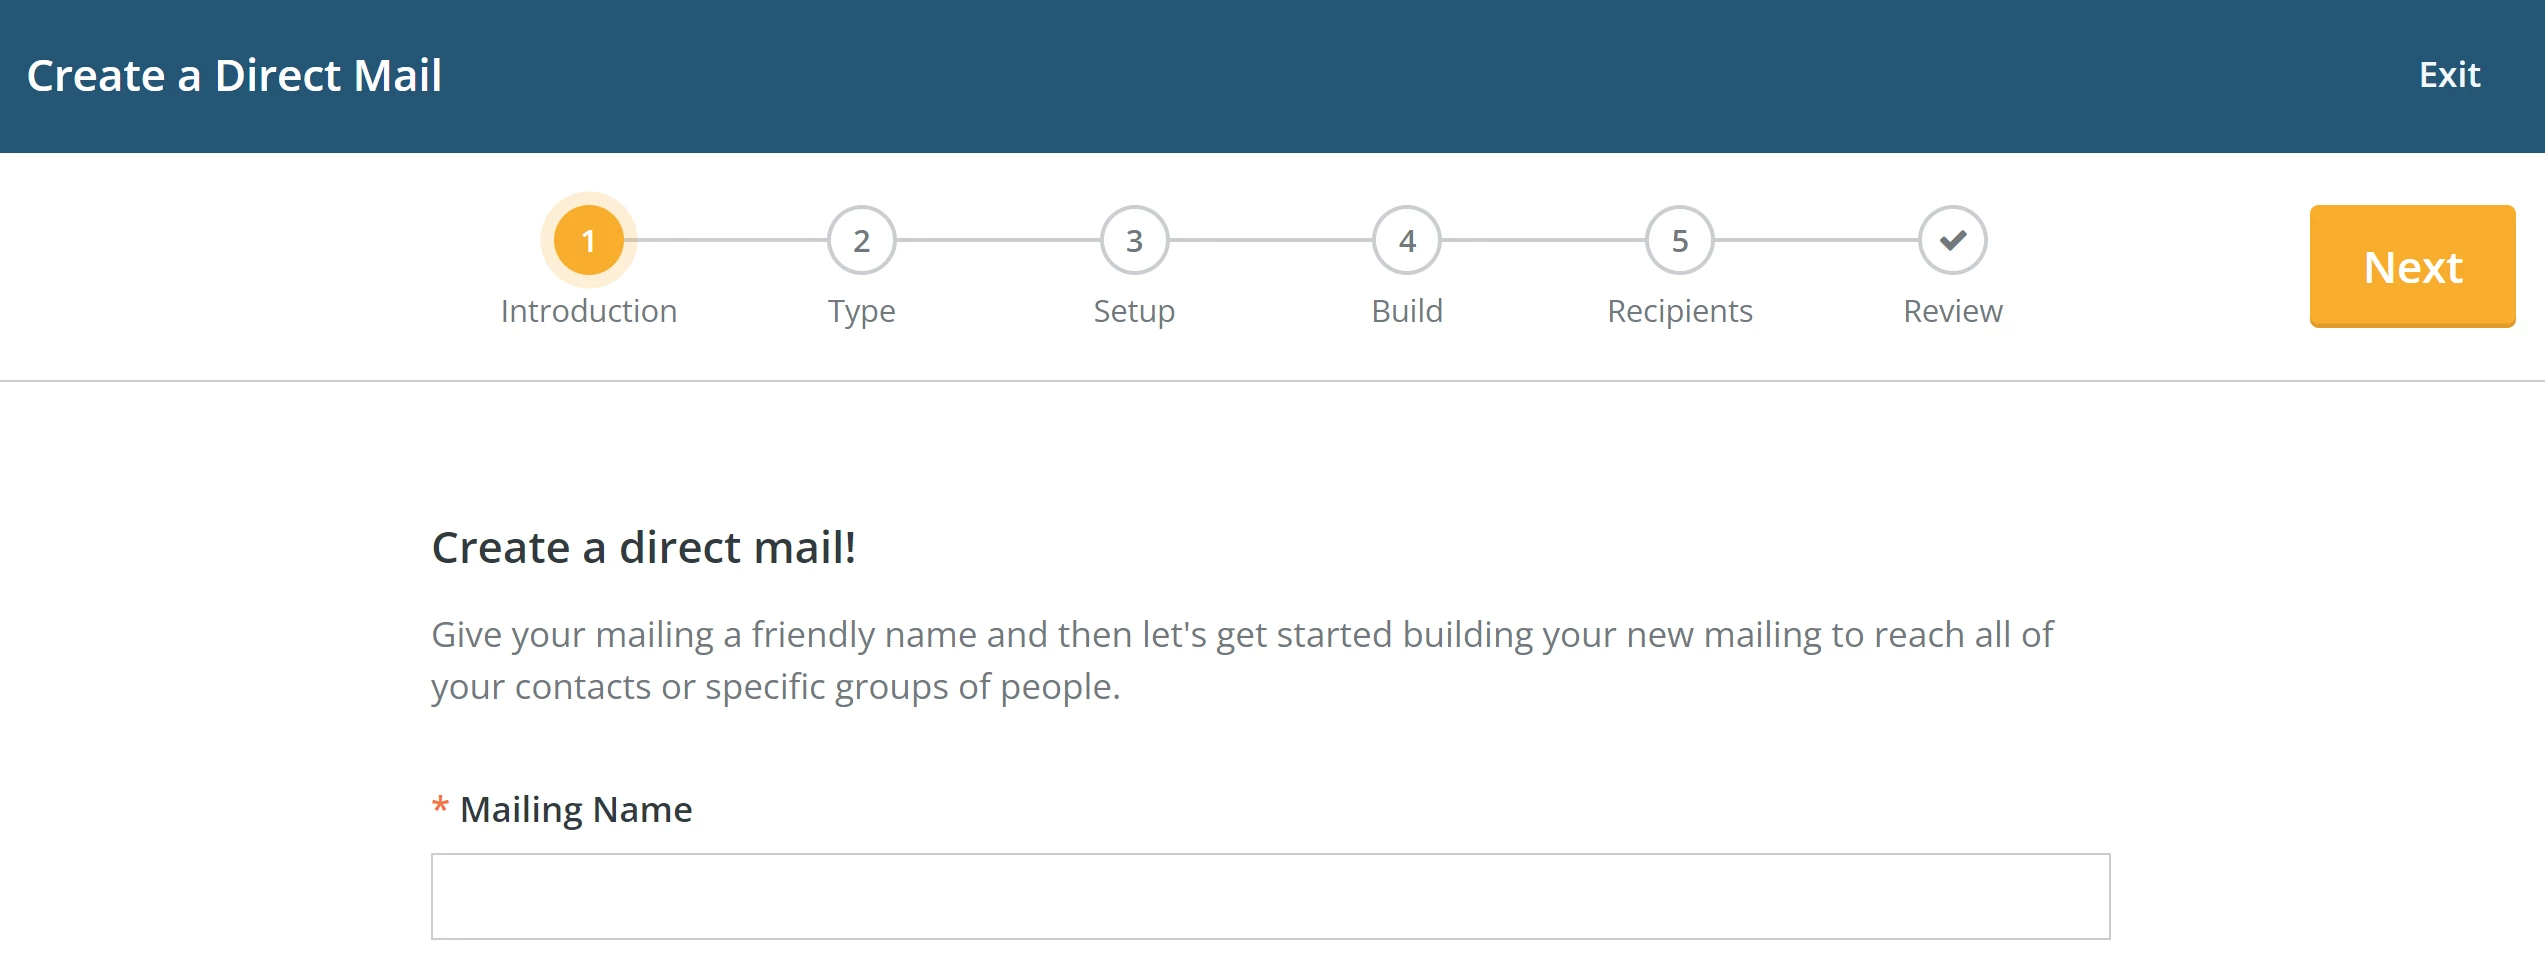The image size is (2545, 960).
Task: Select the Setup step label
Action: pos(1133,310)
